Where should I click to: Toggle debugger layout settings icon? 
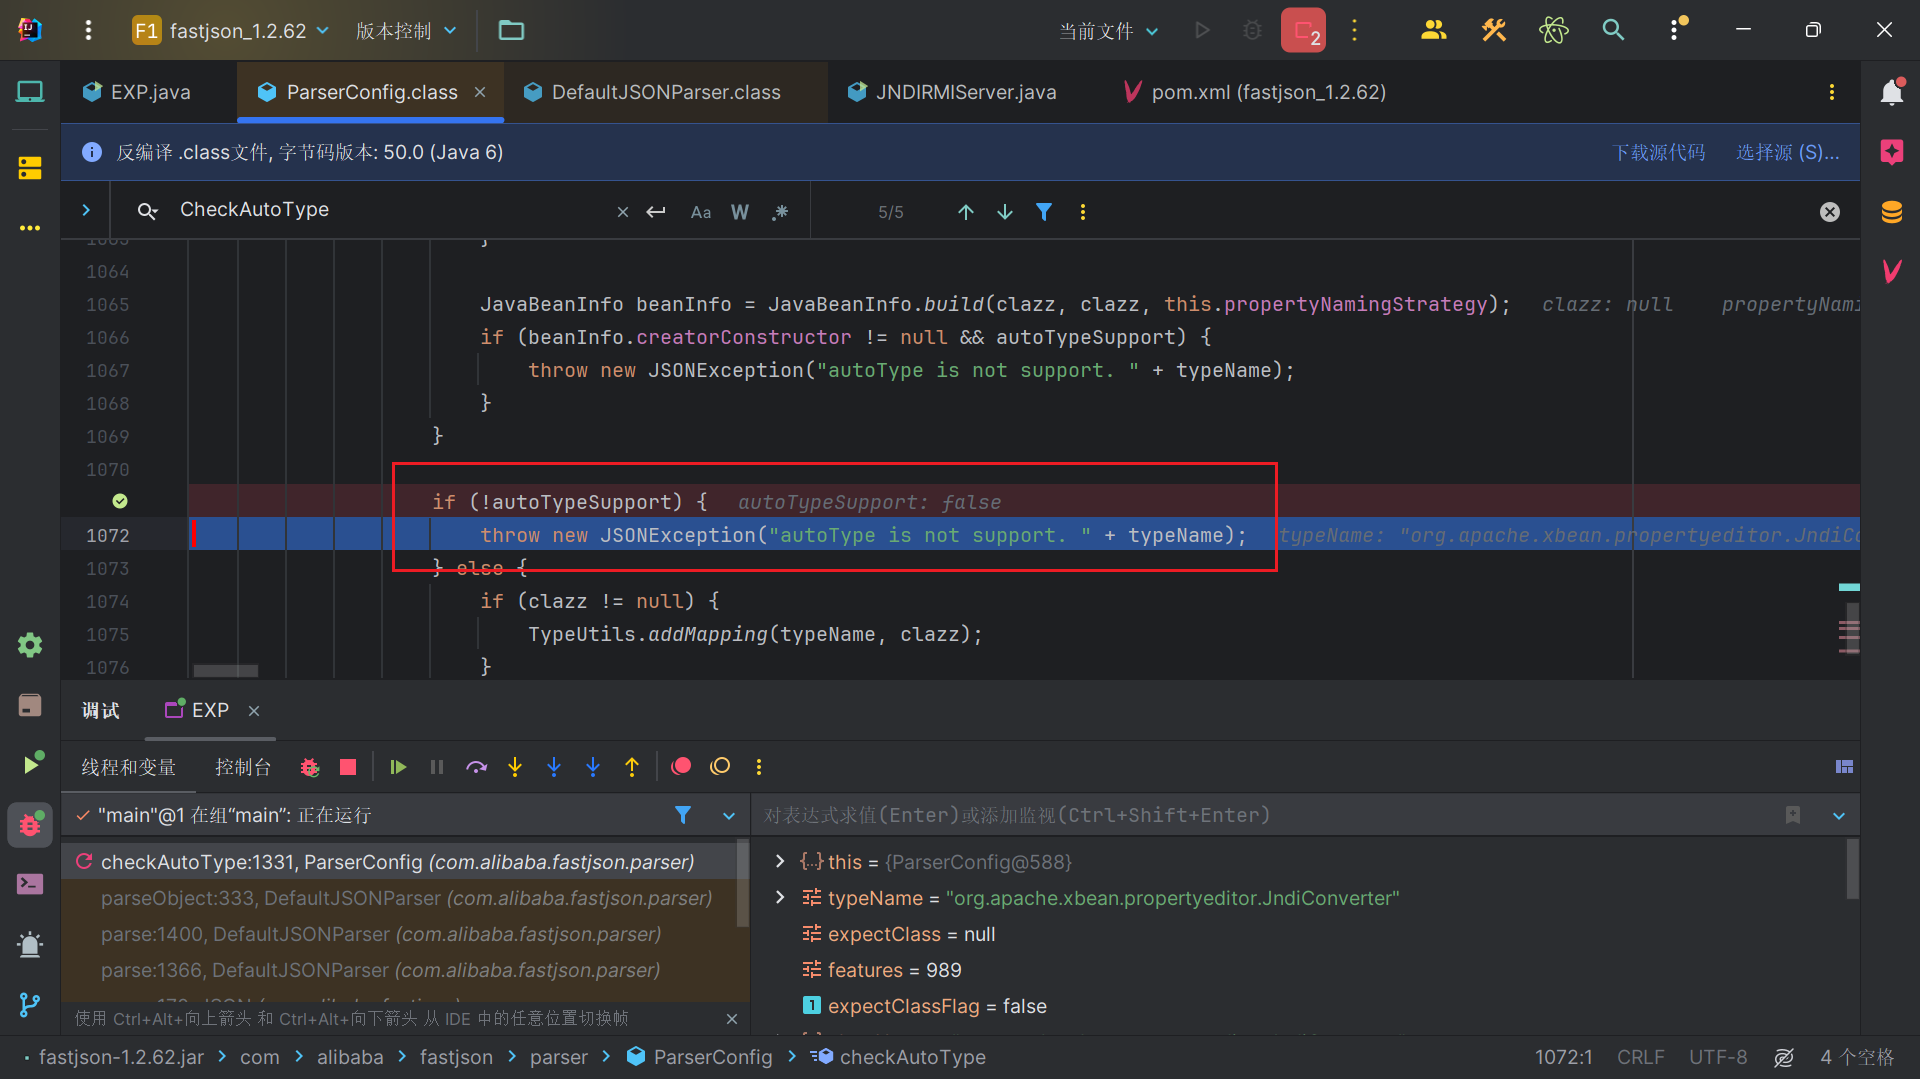(x=1844, y=767)
